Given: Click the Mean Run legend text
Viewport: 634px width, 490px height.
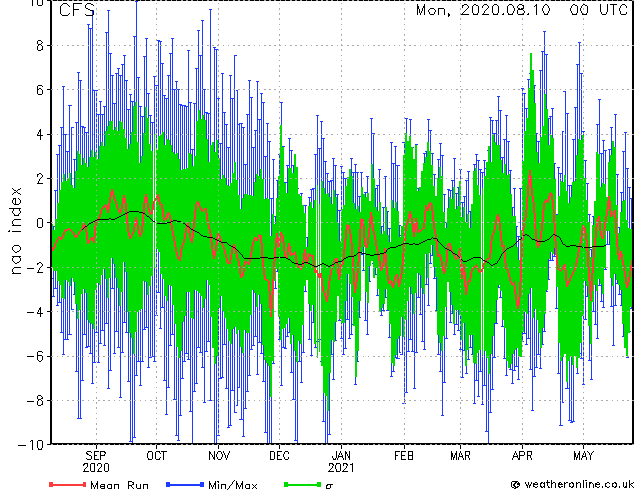Looking at the screenshot, I should 119,485.
